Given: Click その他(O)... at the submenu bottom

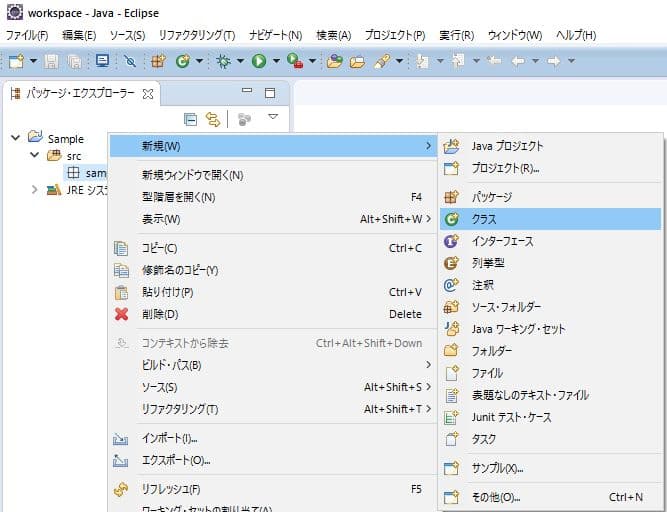Looking at the screenshot, I should 496,497.
